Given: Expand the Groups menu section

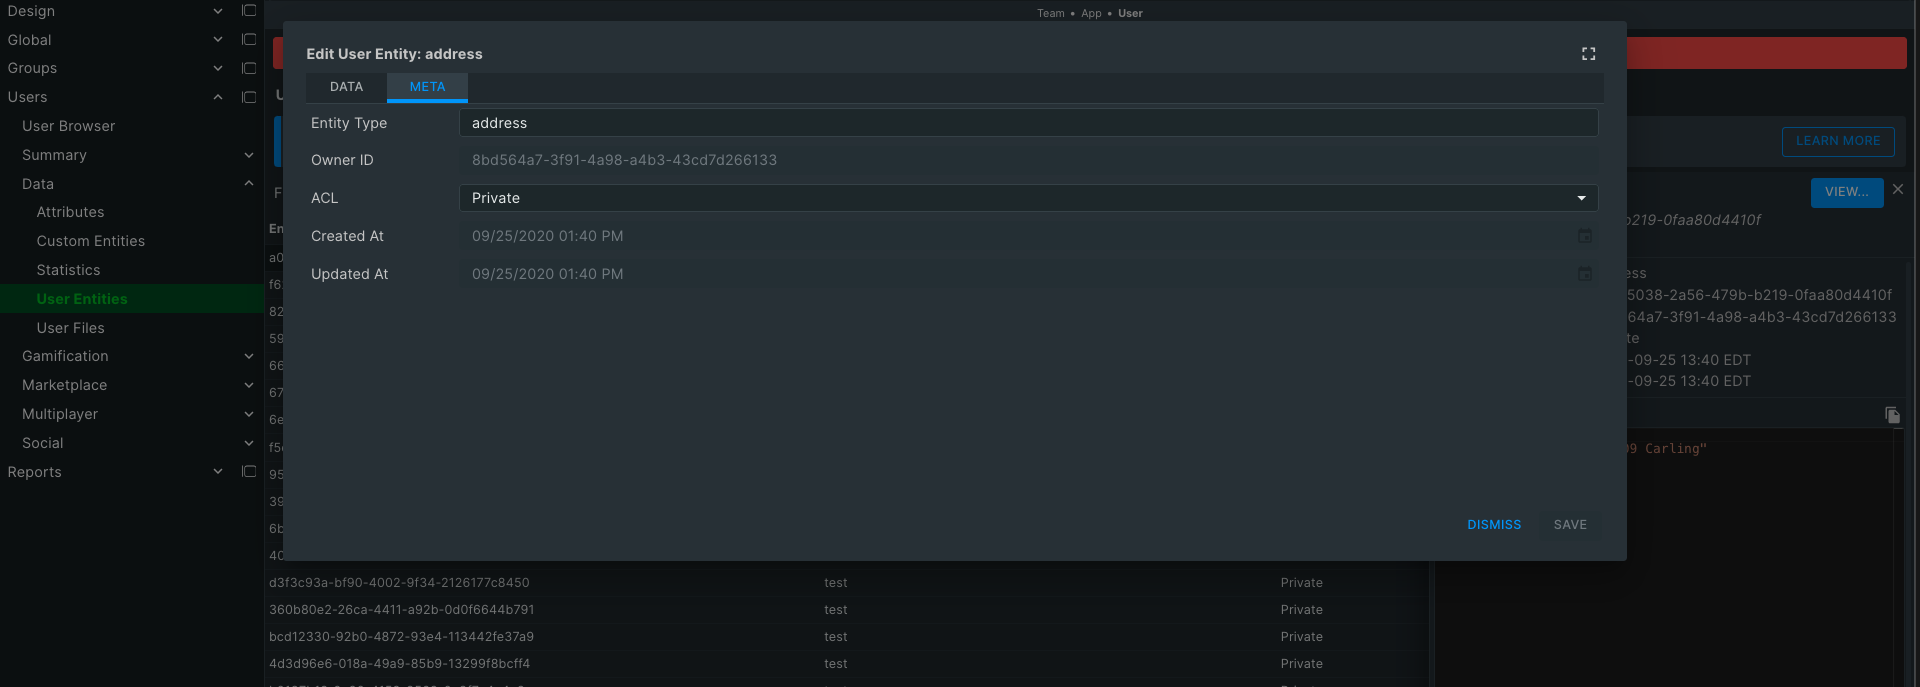Looking at the screenshot, I should [218, 68].
